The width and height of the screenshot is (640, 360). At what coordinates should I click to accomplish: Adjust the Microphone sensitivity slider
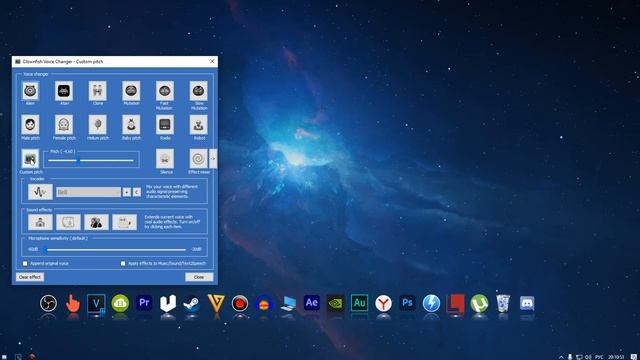pos(115,249)
